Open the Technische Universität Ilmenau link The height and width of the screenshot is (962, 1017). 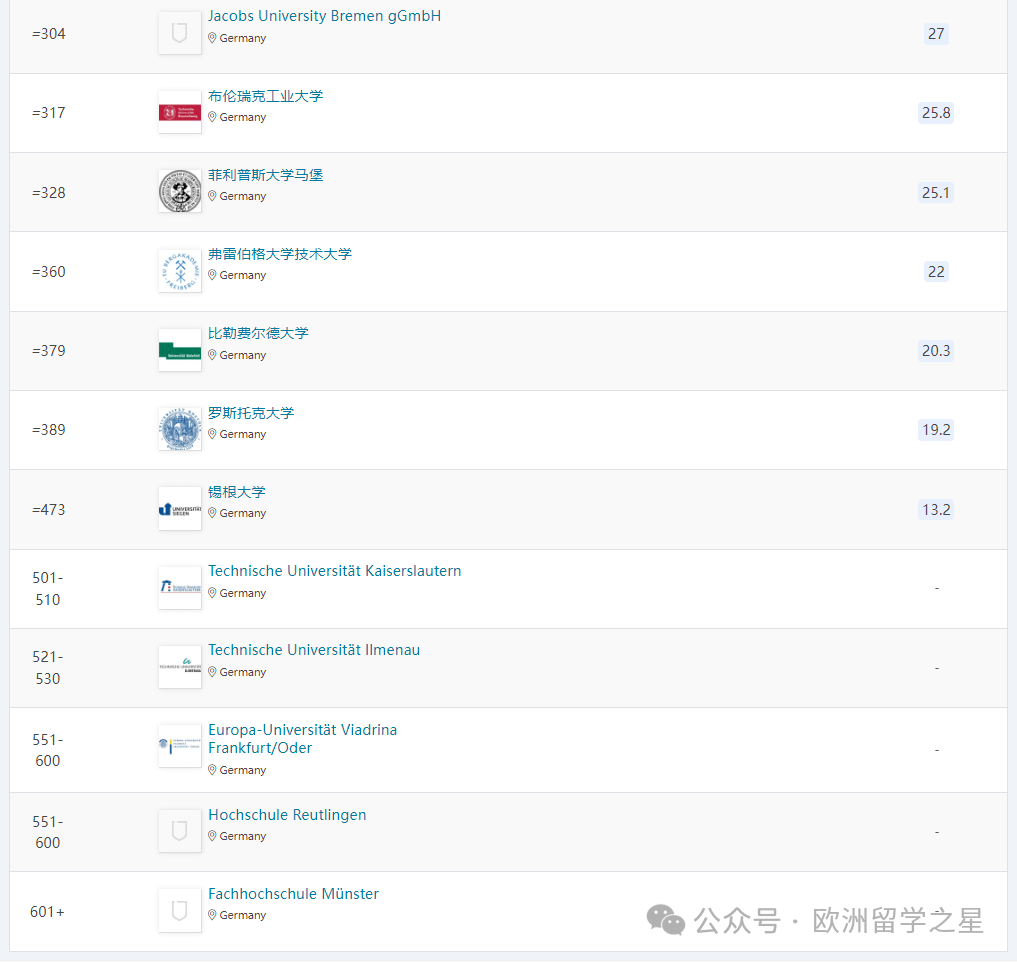314,650
